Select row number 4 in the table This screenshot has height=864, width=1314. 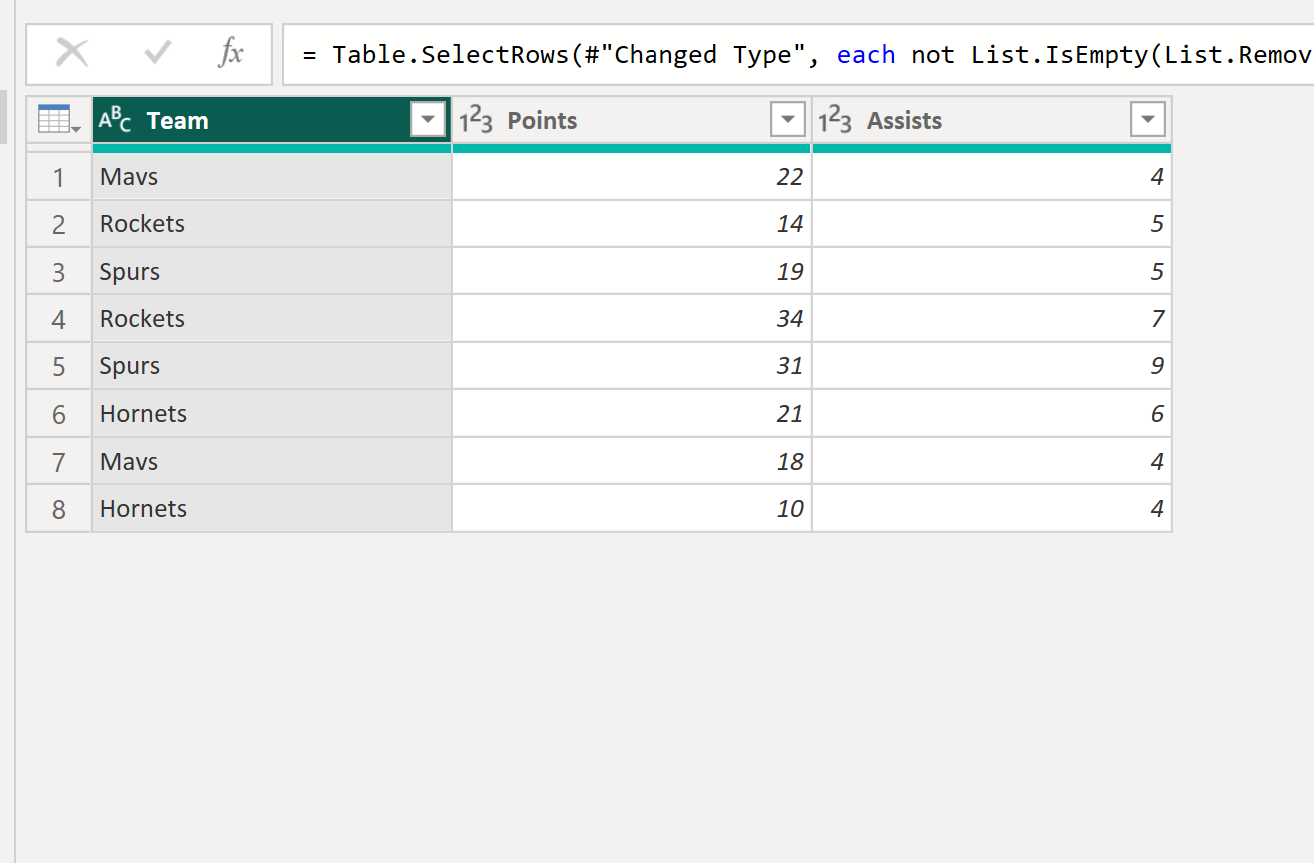58,318
